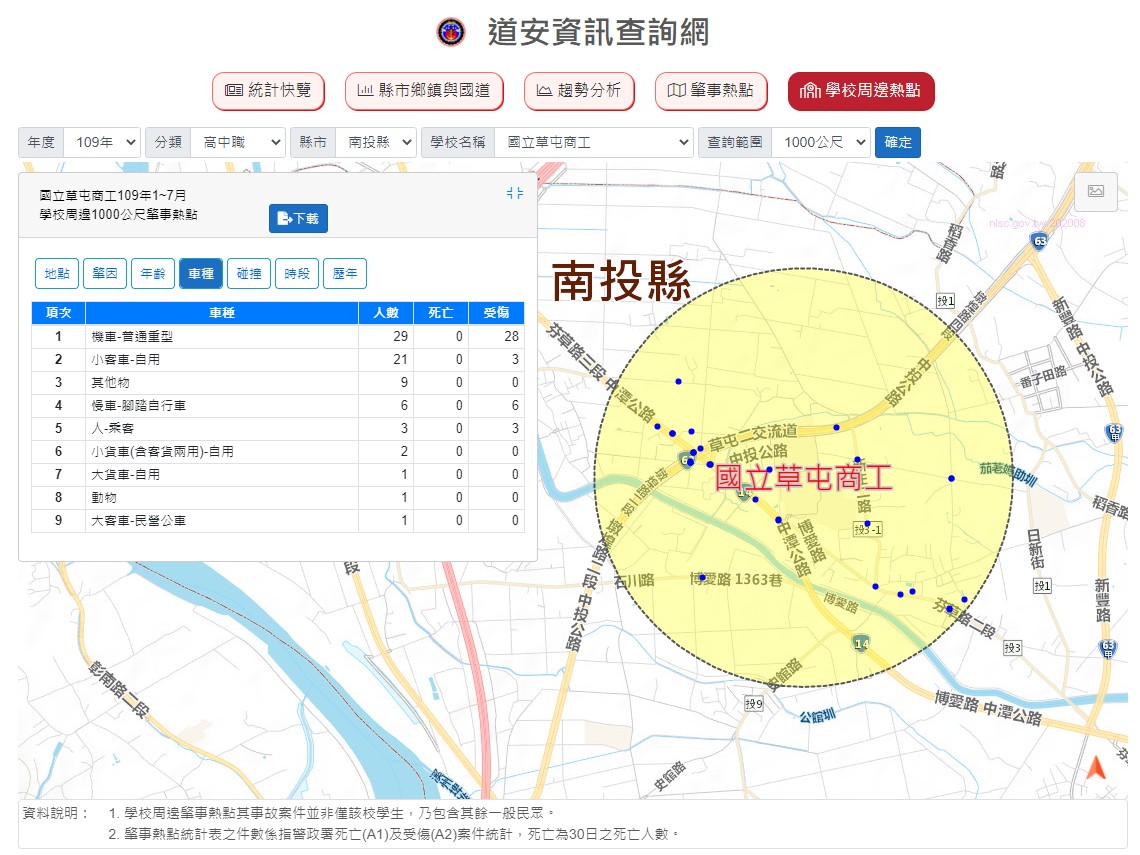
Task: Click the site logo emblem in header
Action: 451,32
